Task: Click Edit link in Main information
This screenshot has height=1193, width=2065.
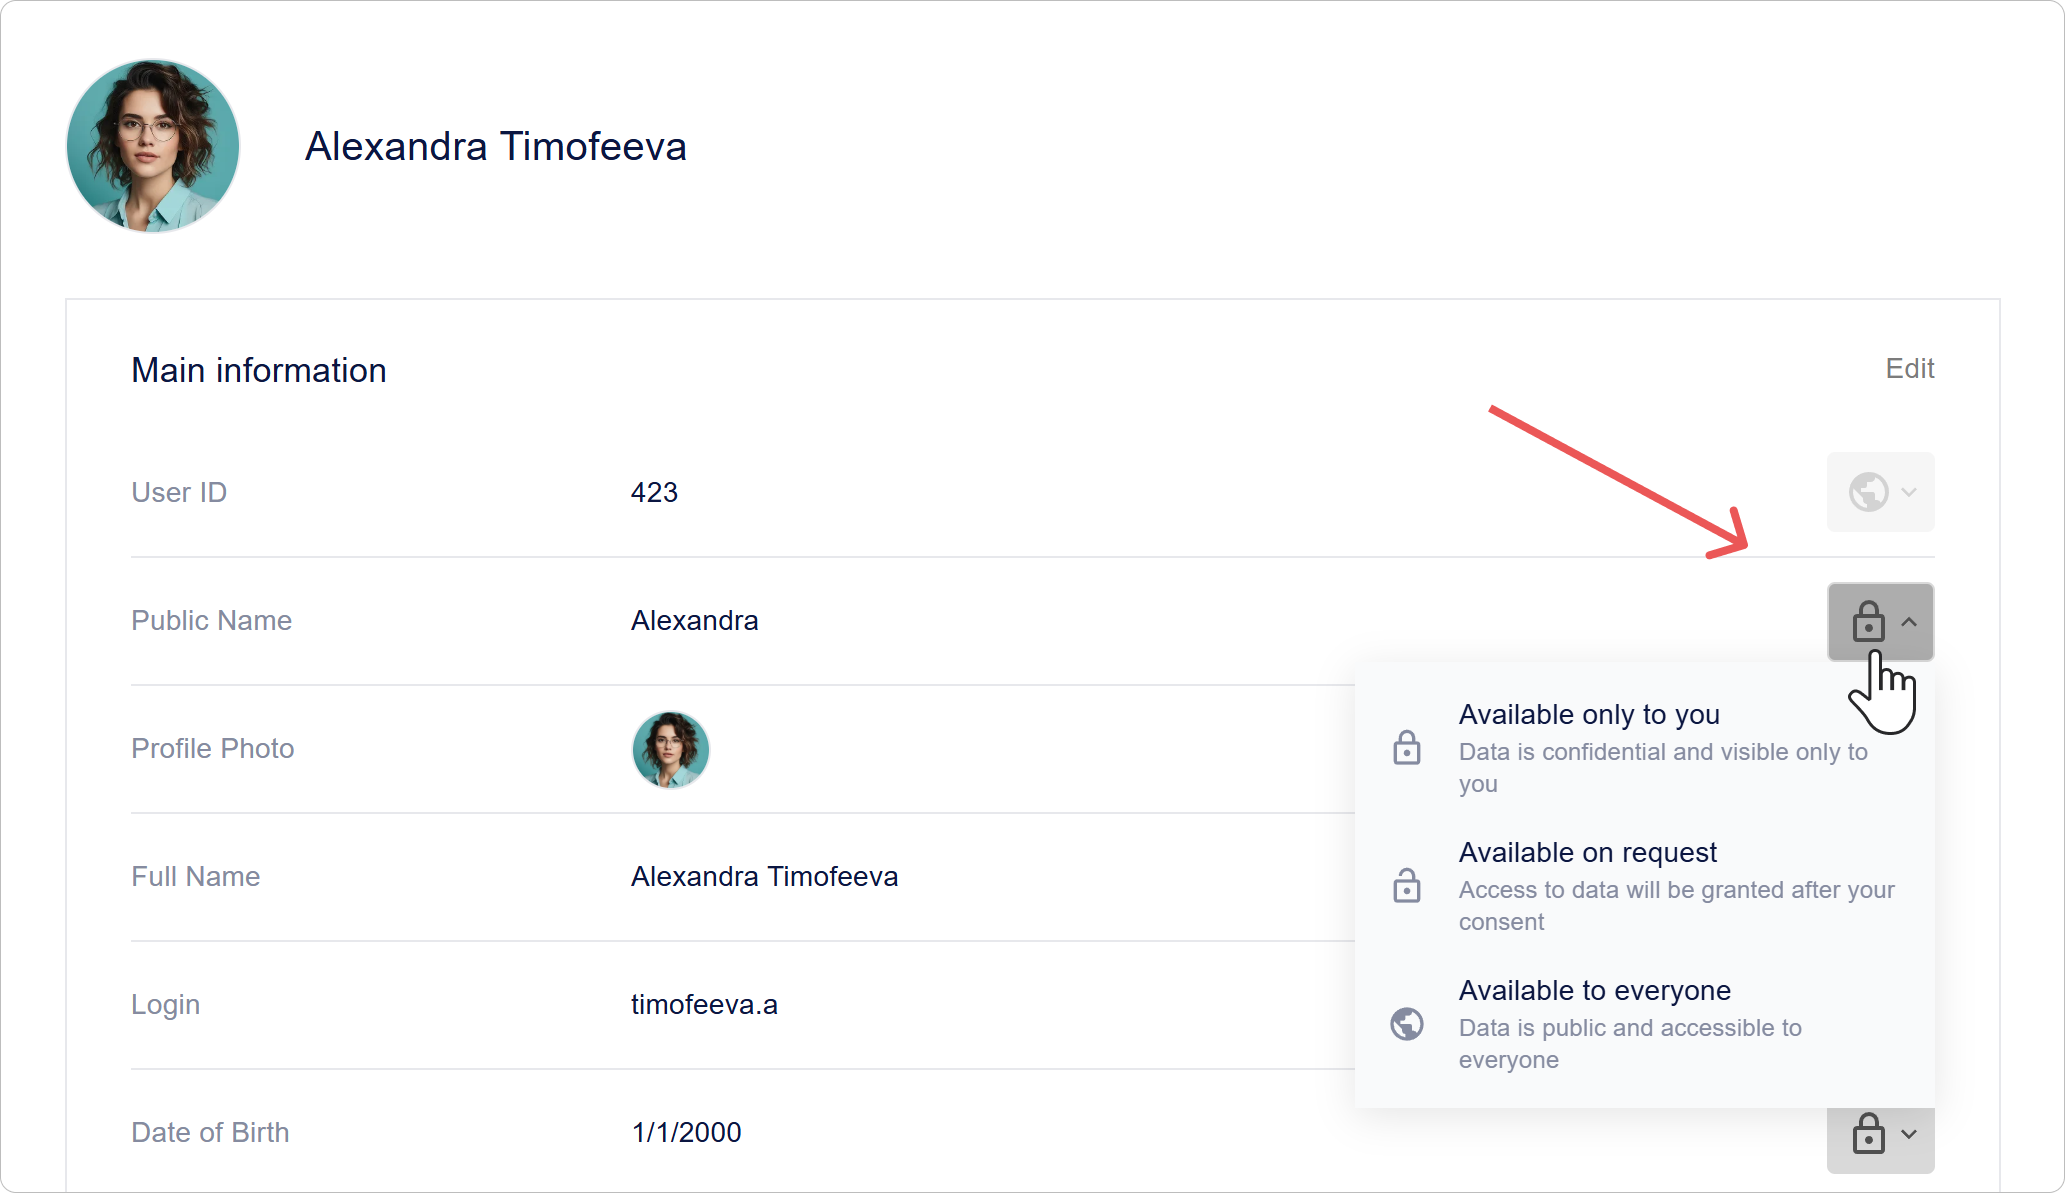Action: pyautogui.click(x=1909, y=369)
